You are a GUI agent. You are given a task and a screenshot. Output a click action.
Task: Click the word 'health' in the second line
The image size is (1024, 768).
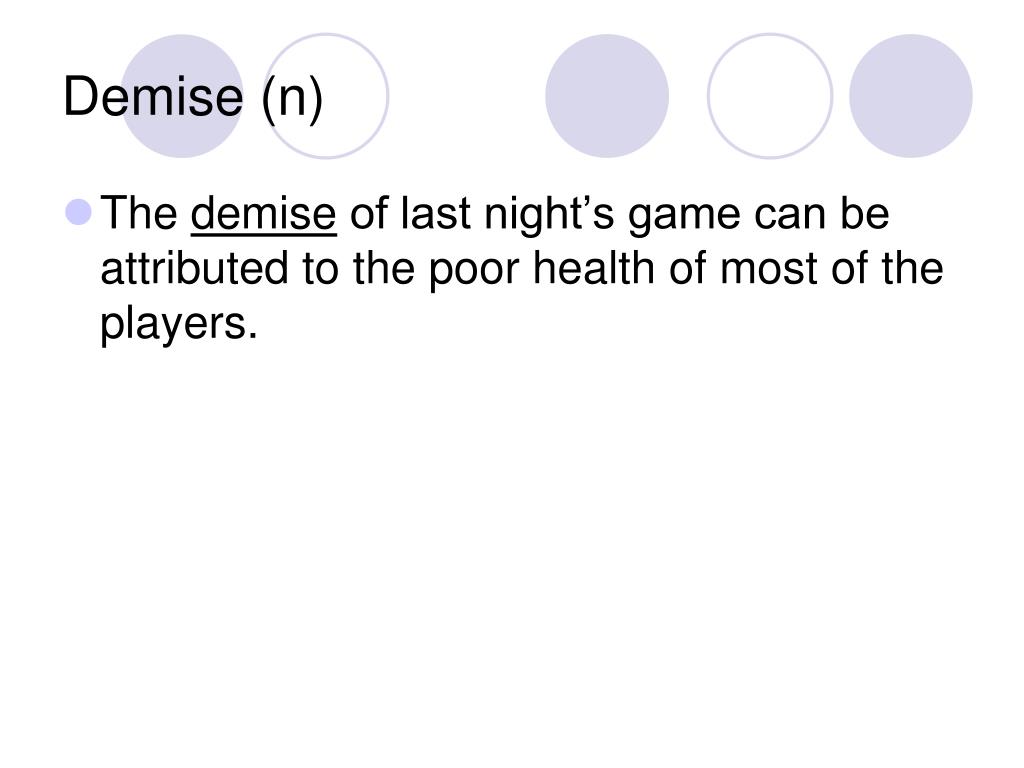click(594, 268)
